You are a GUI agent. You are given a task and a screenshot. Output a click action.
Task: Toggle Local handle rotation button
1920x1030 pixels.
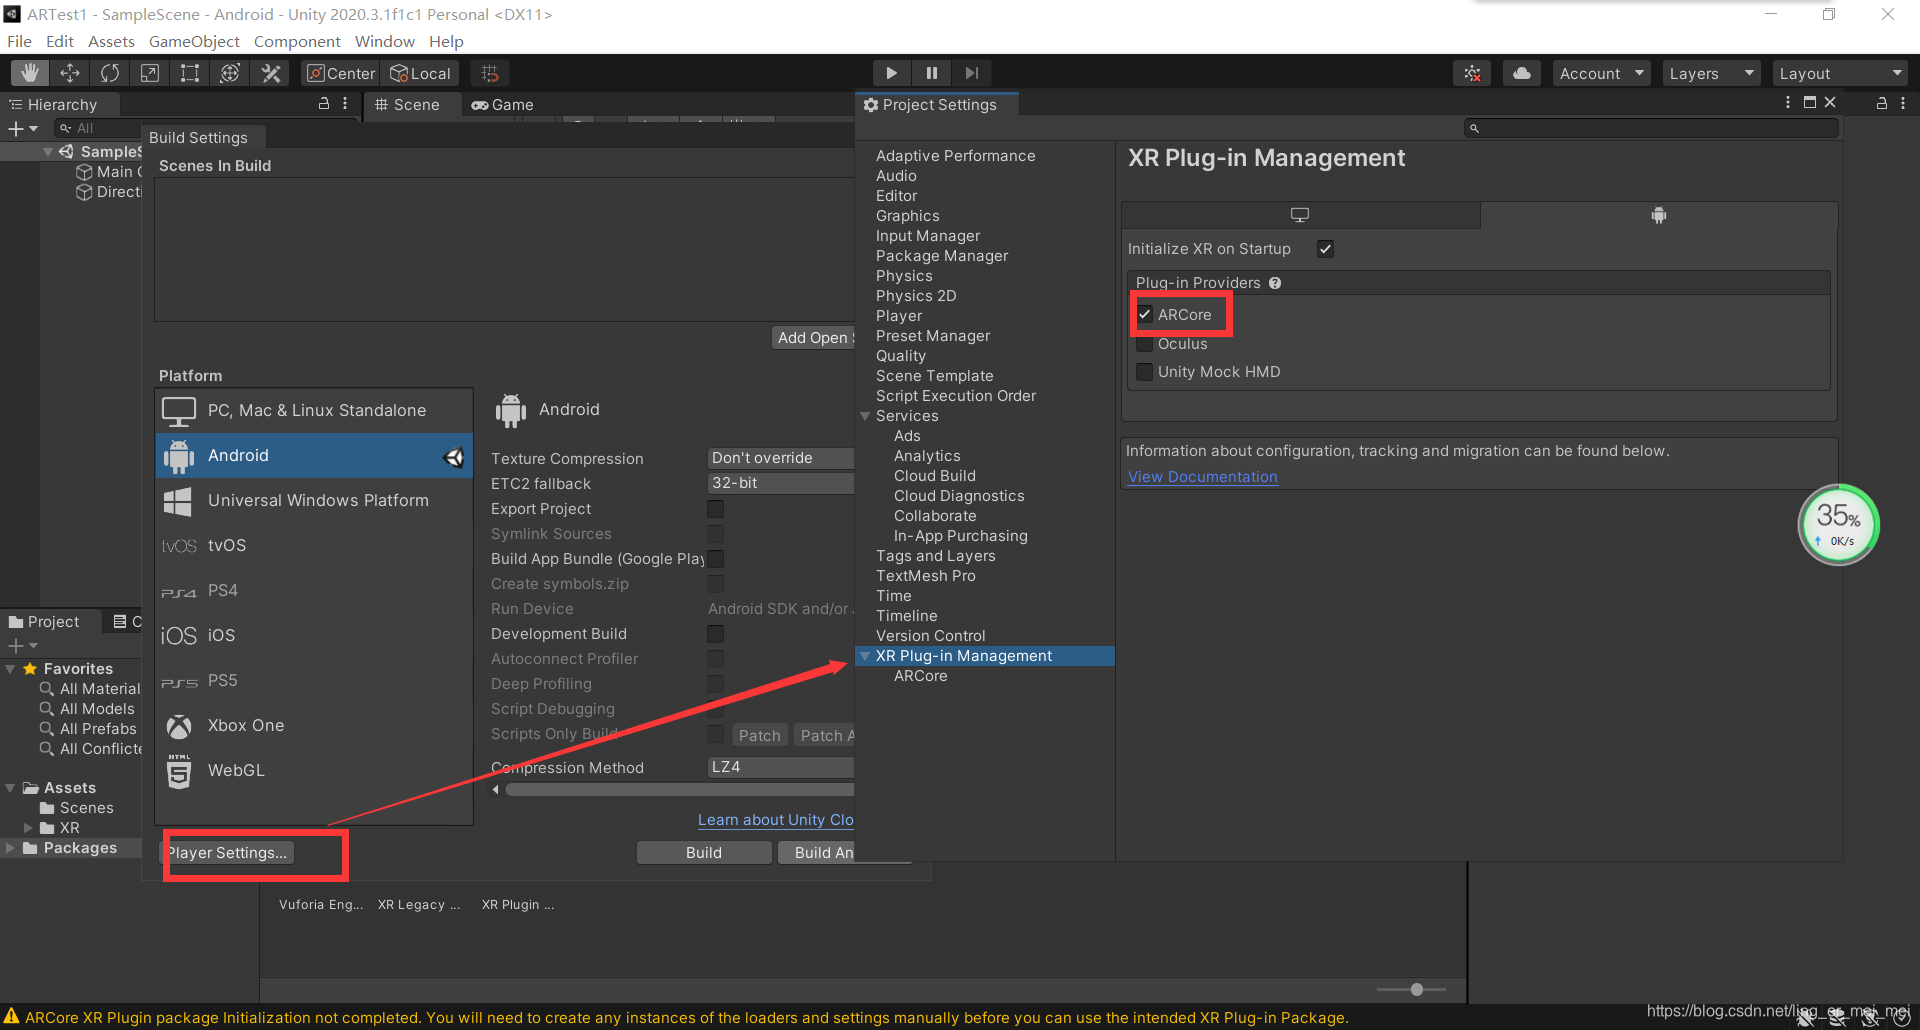(x=421, y=73)
